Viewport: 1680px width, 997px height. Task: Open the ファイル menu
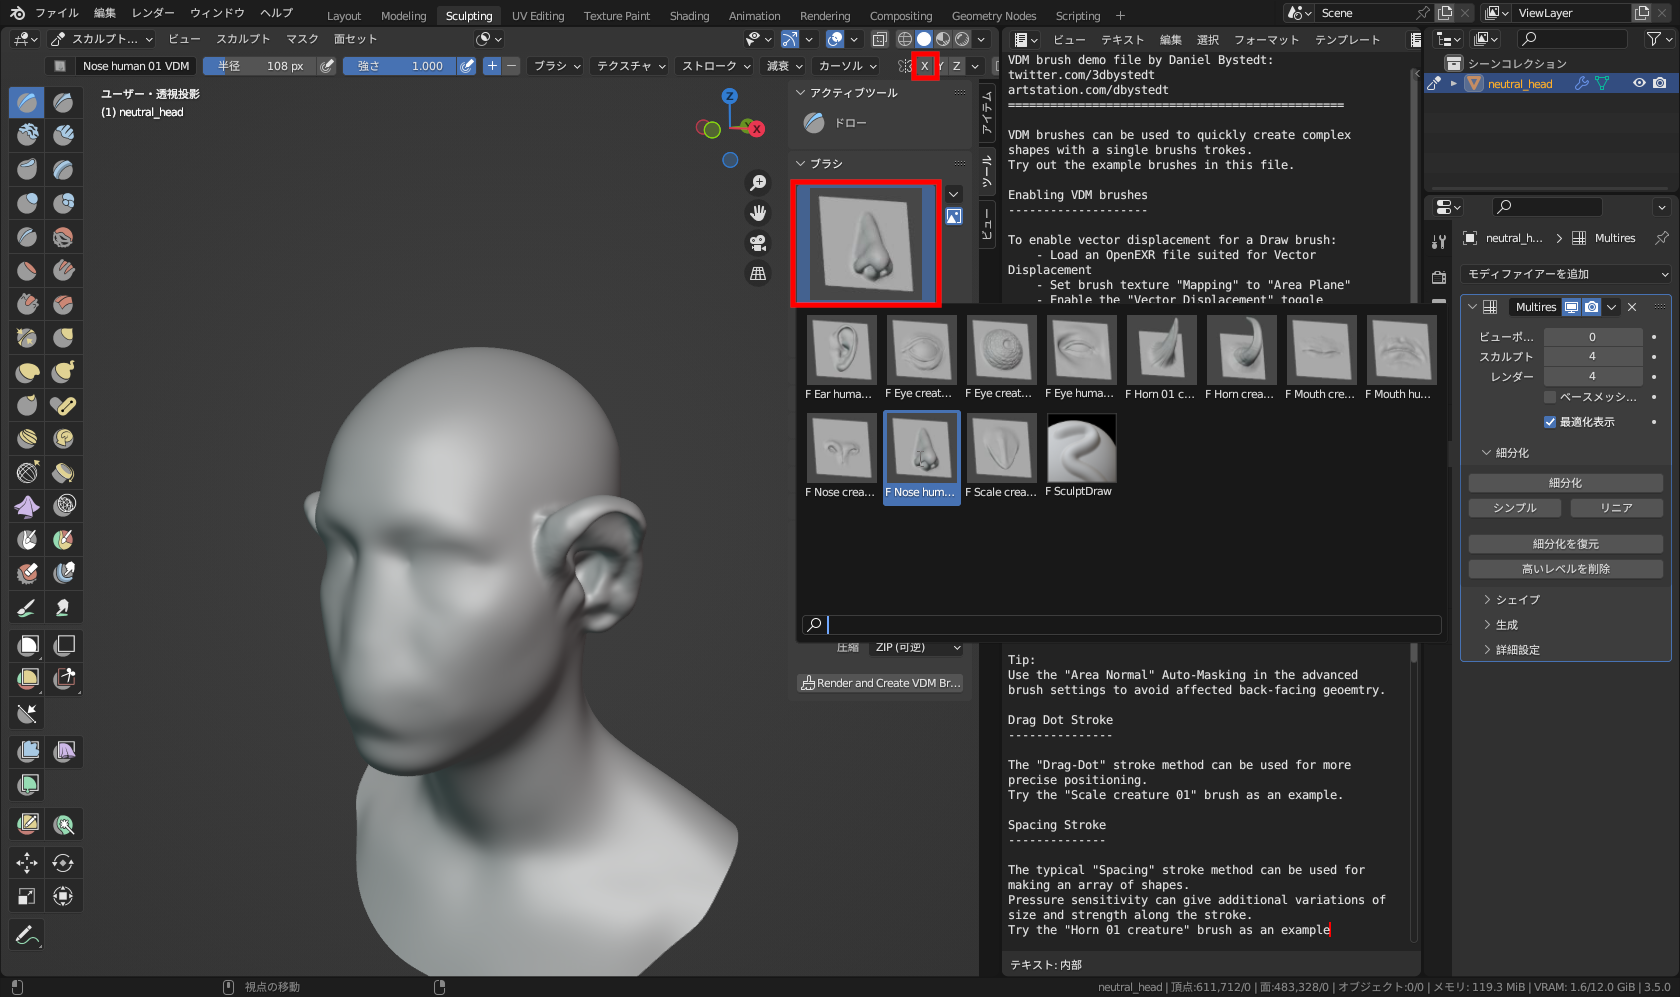(56, 13)
